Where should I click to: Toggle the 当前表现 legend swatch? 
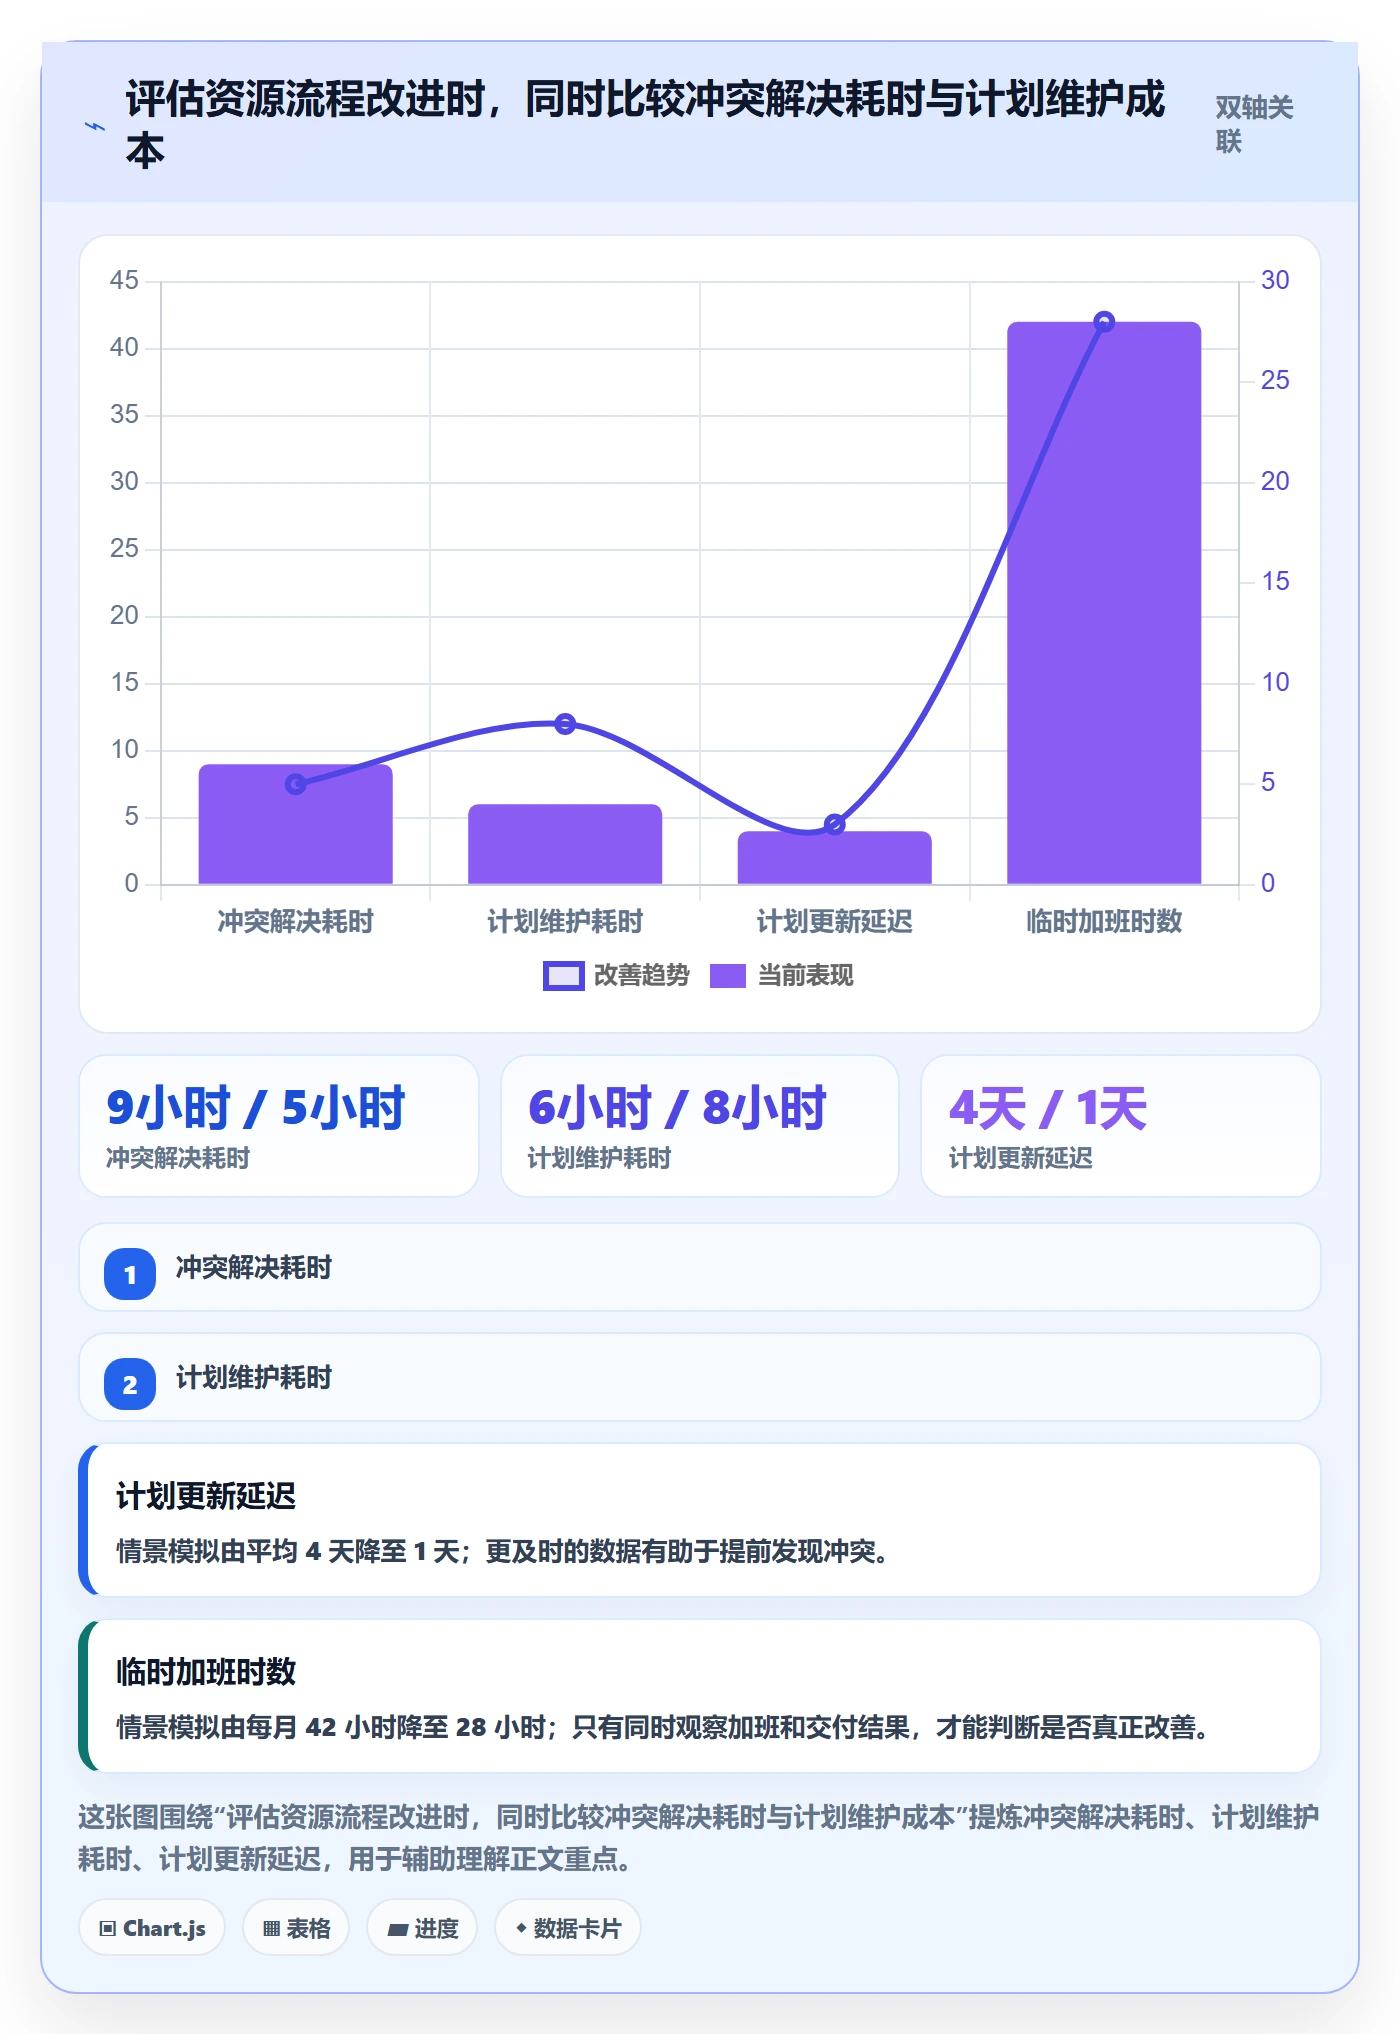pyautogui.click(x=728, y=976)
